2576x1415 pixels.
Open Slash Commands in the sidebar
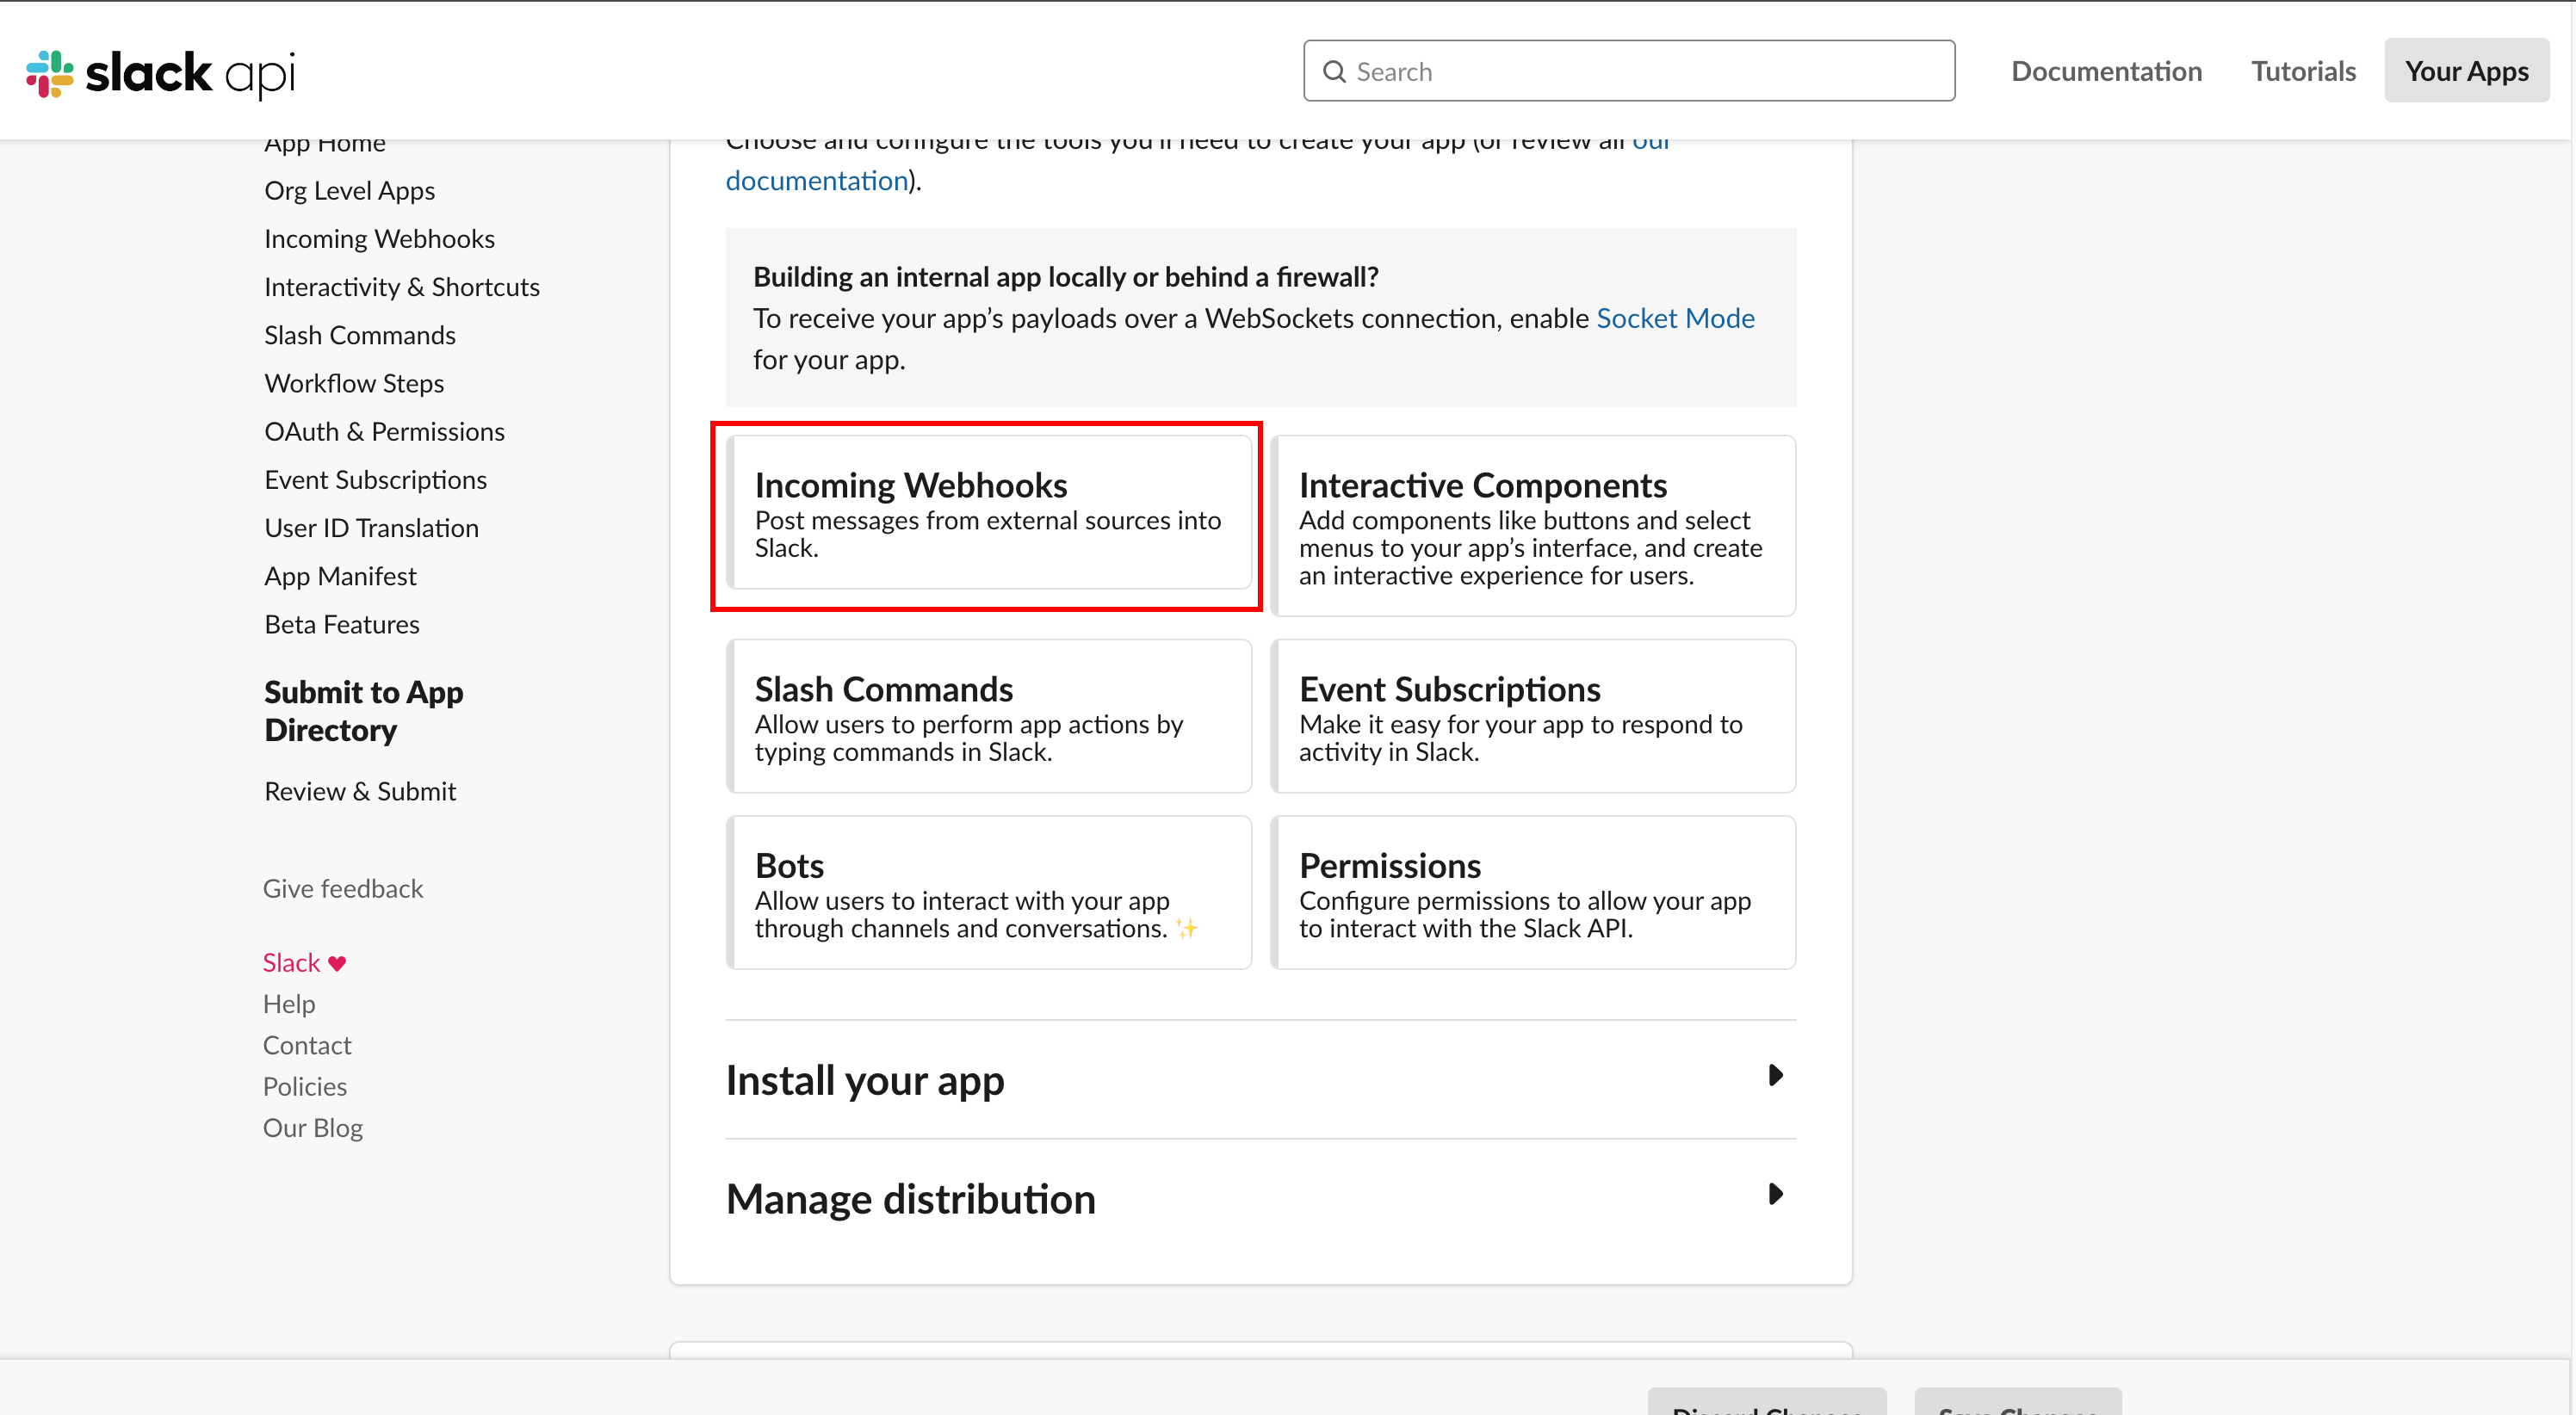tap(360, 335)
